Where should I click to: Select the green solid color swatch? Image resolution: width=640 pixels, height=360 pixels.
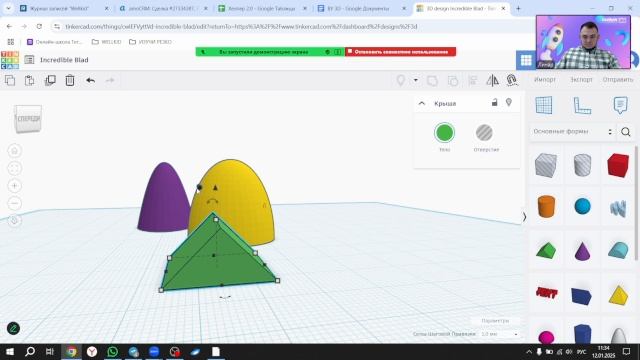click(x=444, y=133)
